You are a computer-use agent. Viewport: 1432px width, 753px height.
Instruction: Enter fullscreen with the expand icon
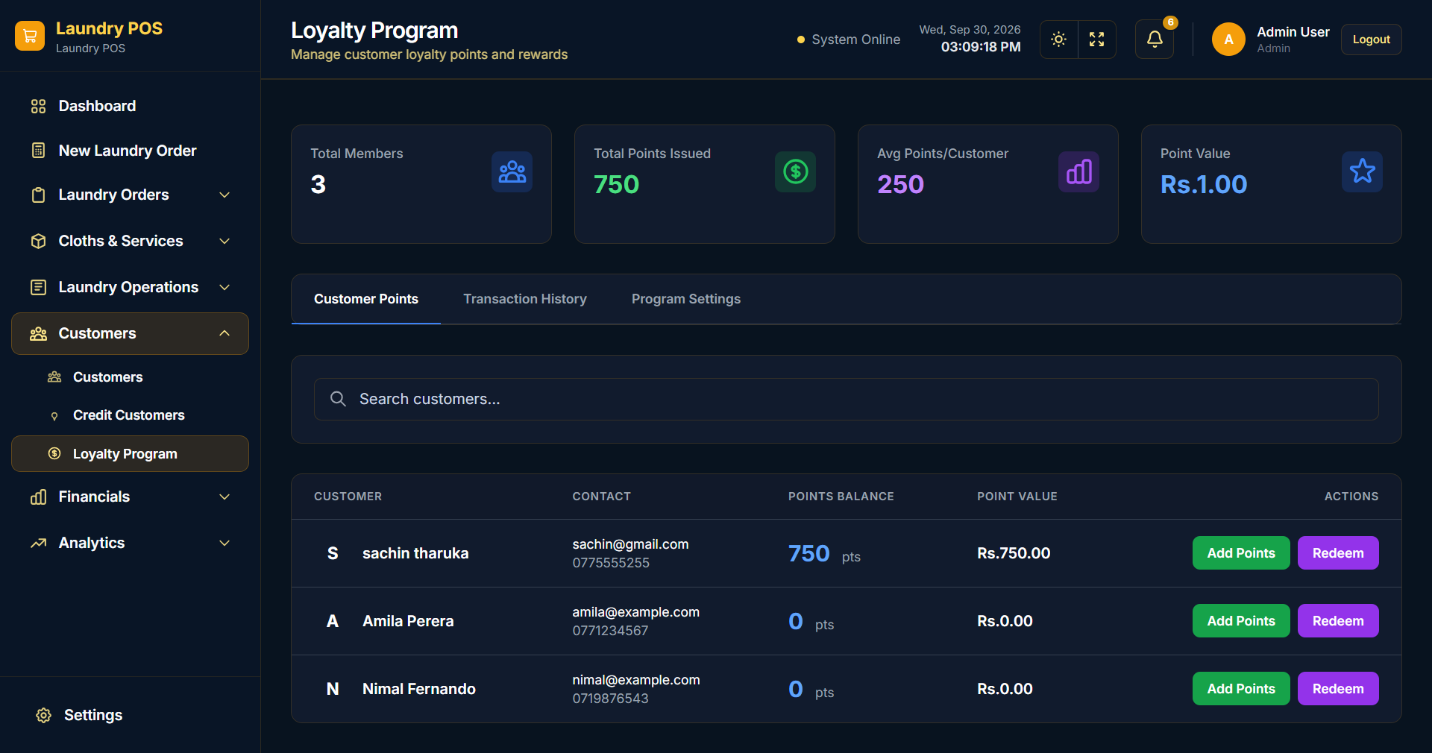click(x=1097, y=39)
